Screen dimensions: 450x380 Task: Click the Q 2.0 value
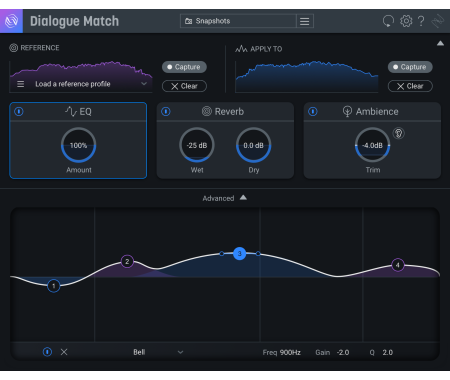(387, 352)
